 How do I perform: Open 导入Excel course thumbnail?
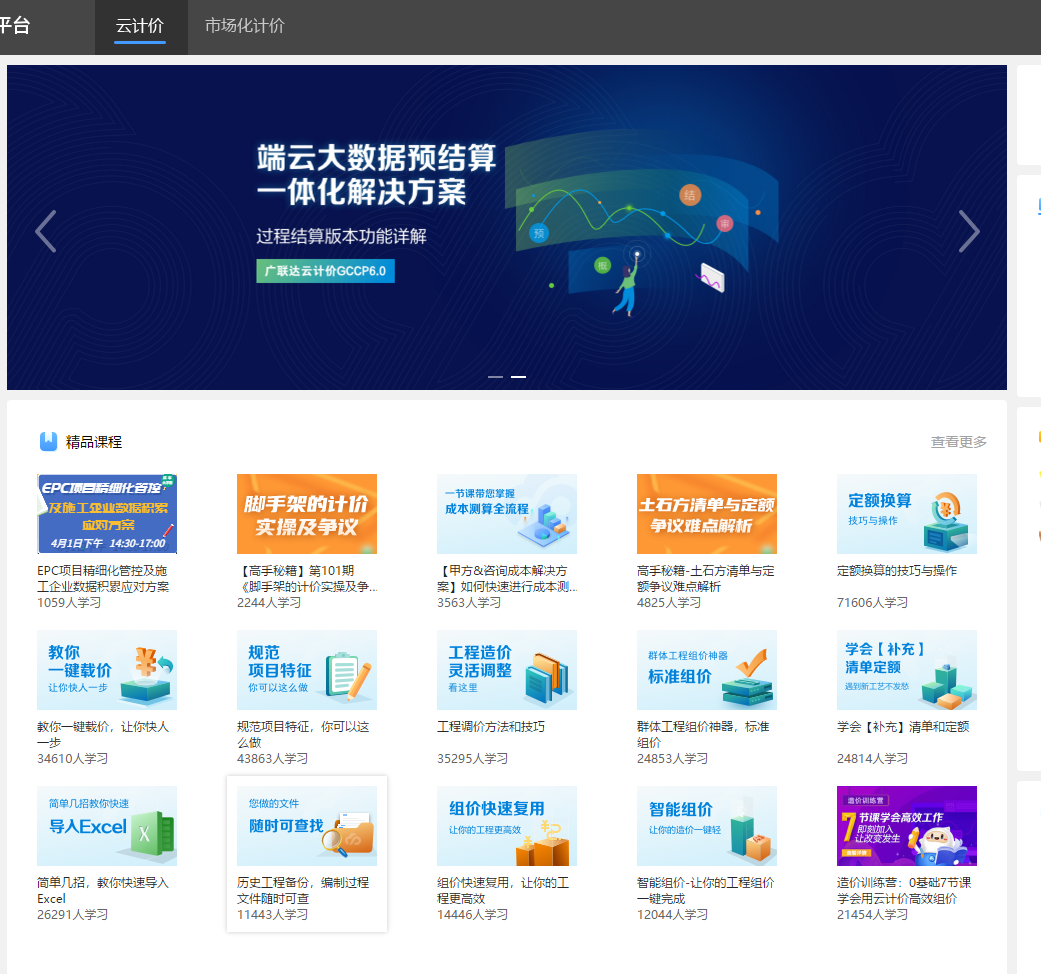point(107,826)
